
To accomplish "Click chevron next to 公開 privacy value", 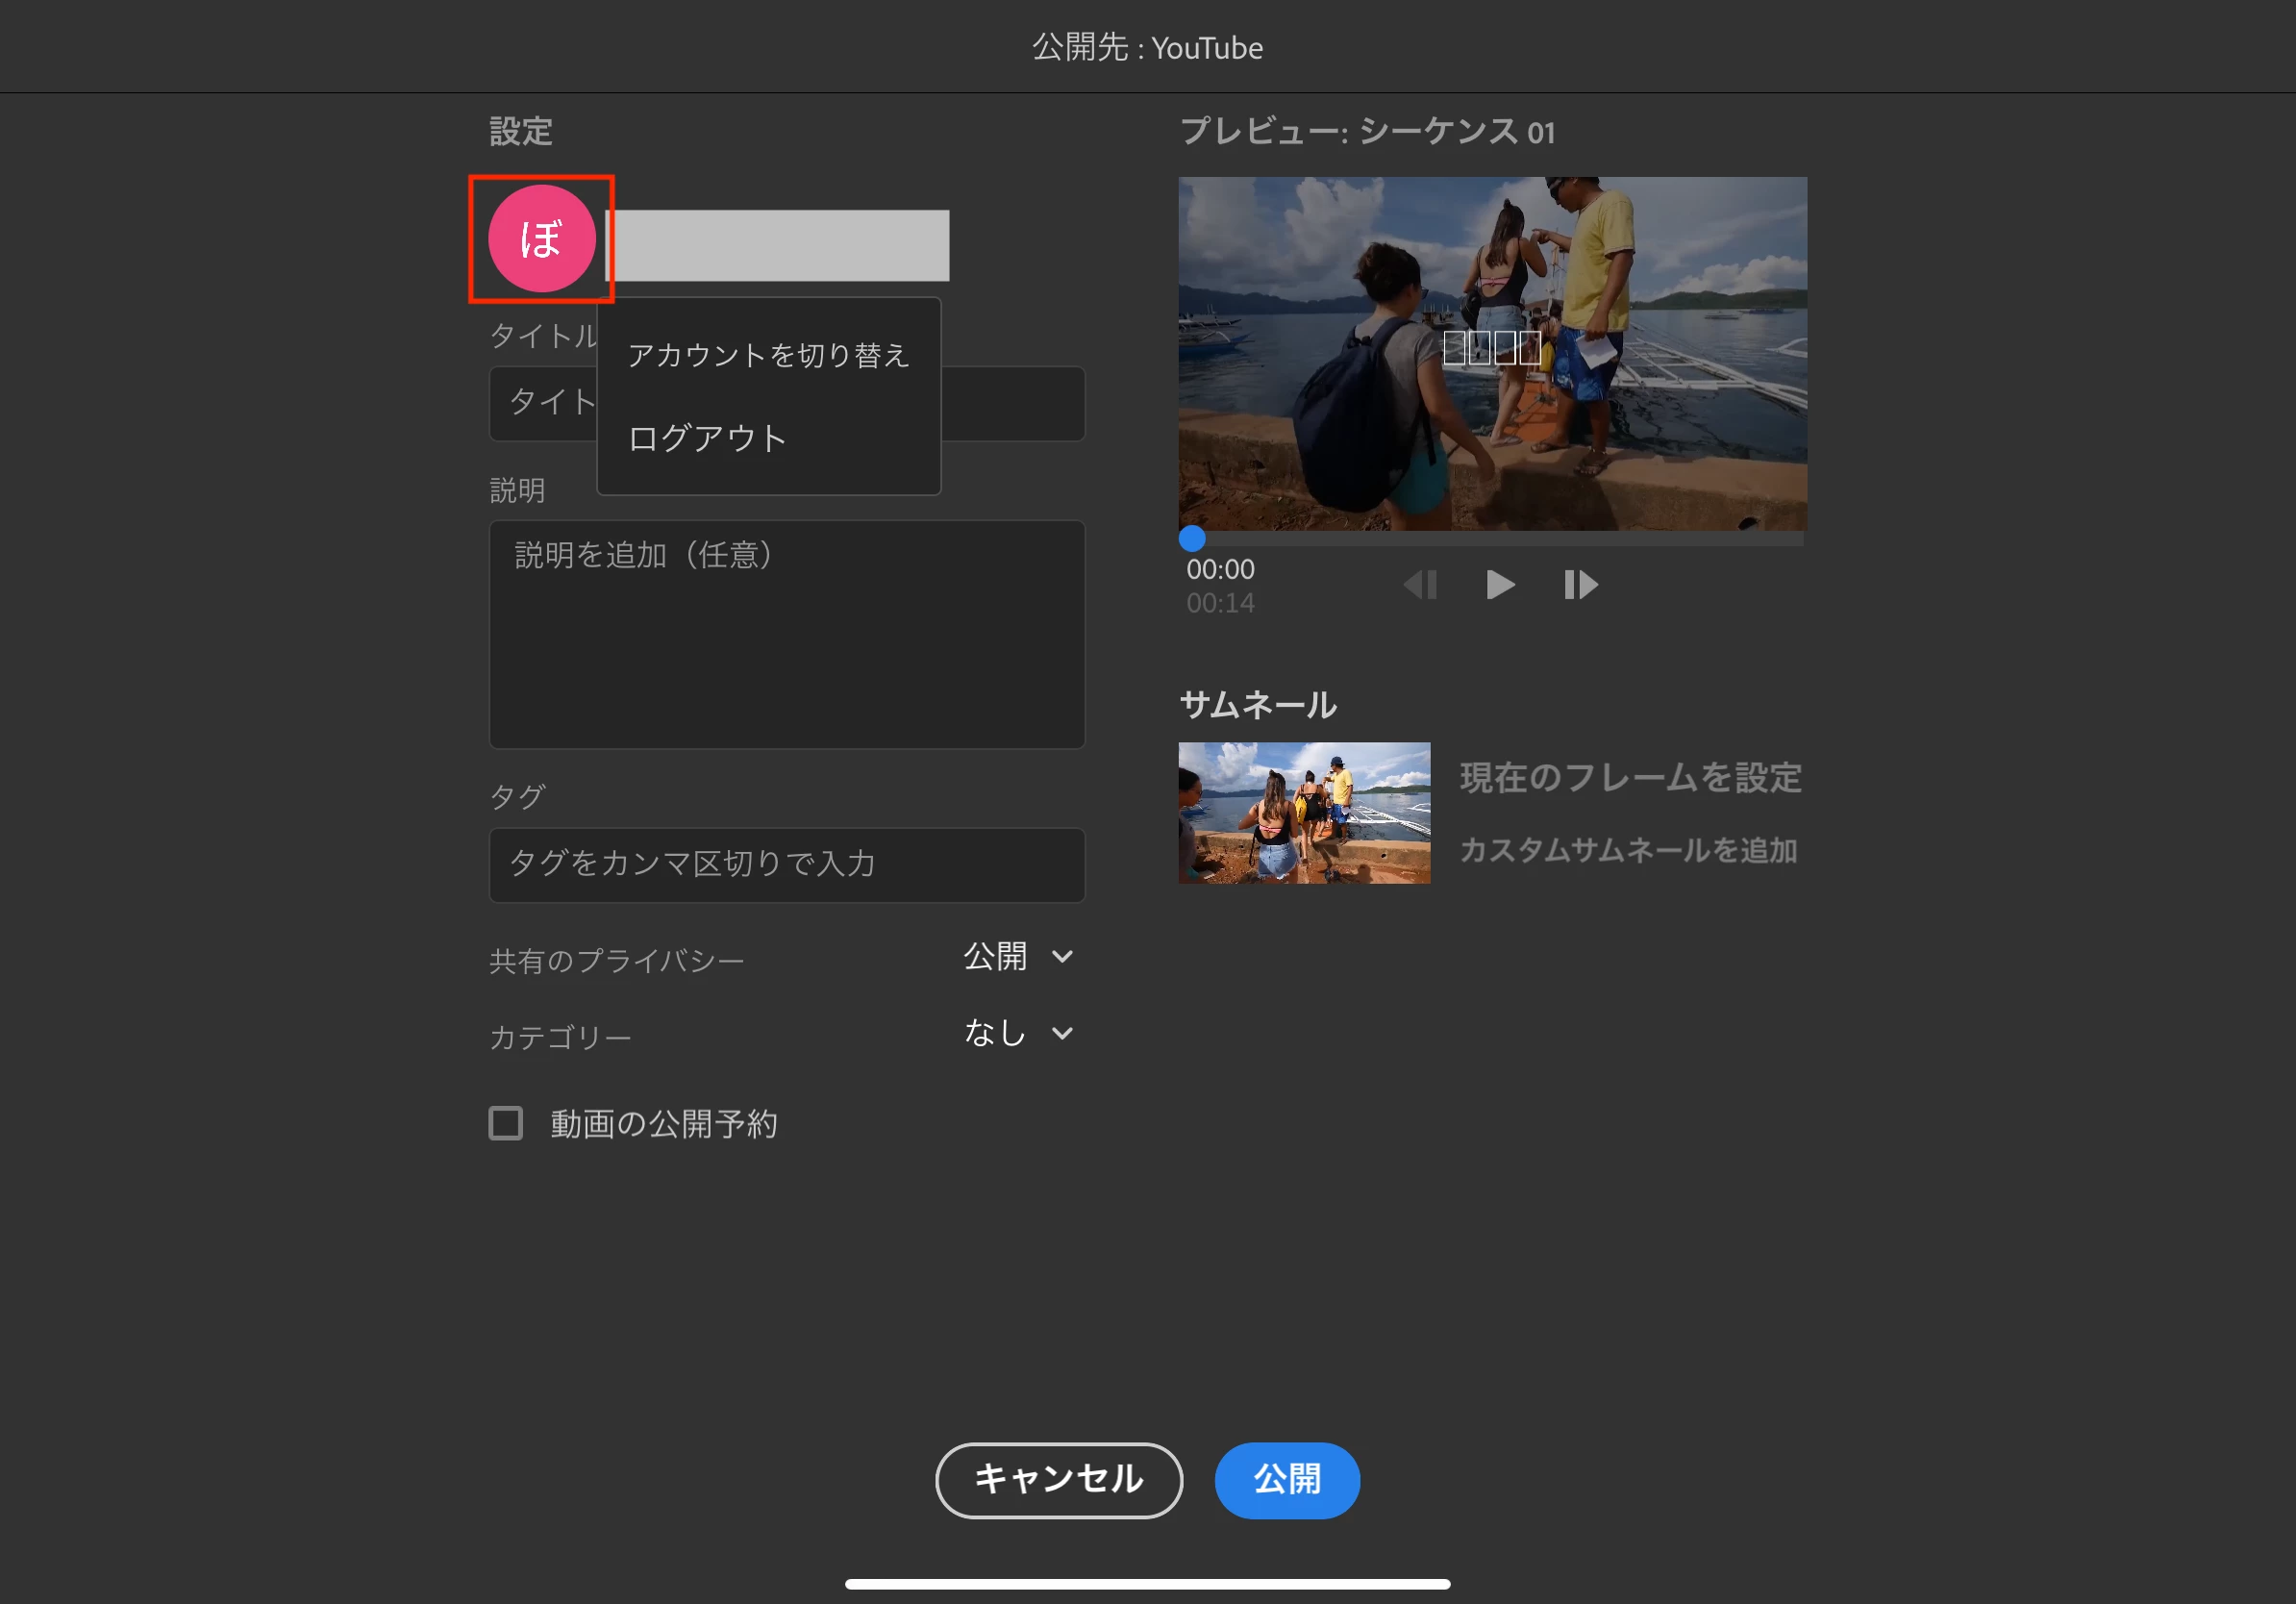I will point(1063,957).
